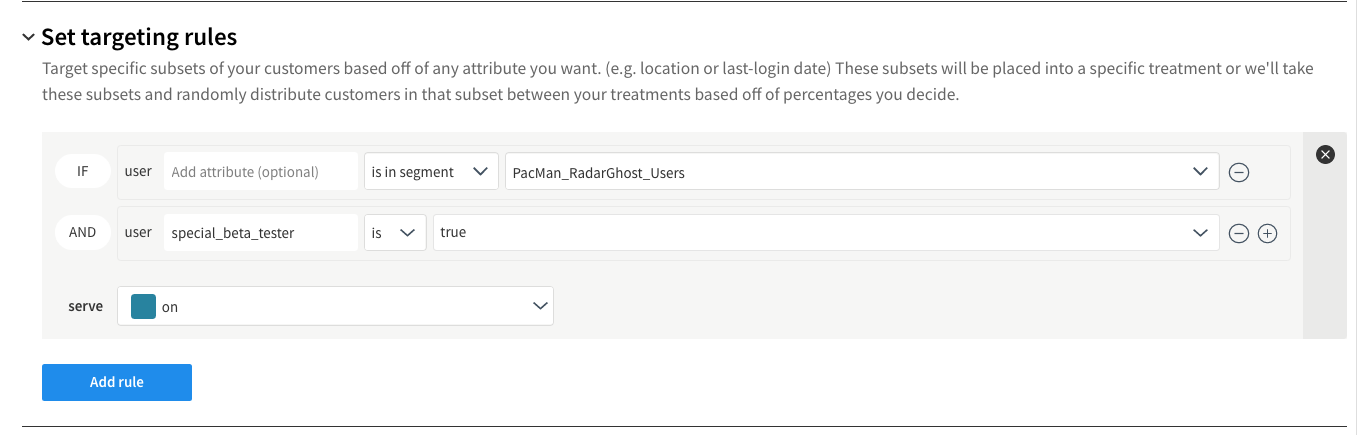The height and width of the screenshot is (435, 1357).
Task: Open the PacMan_RadarGhost_Users segment dropdown
Action: pos(861,172)
